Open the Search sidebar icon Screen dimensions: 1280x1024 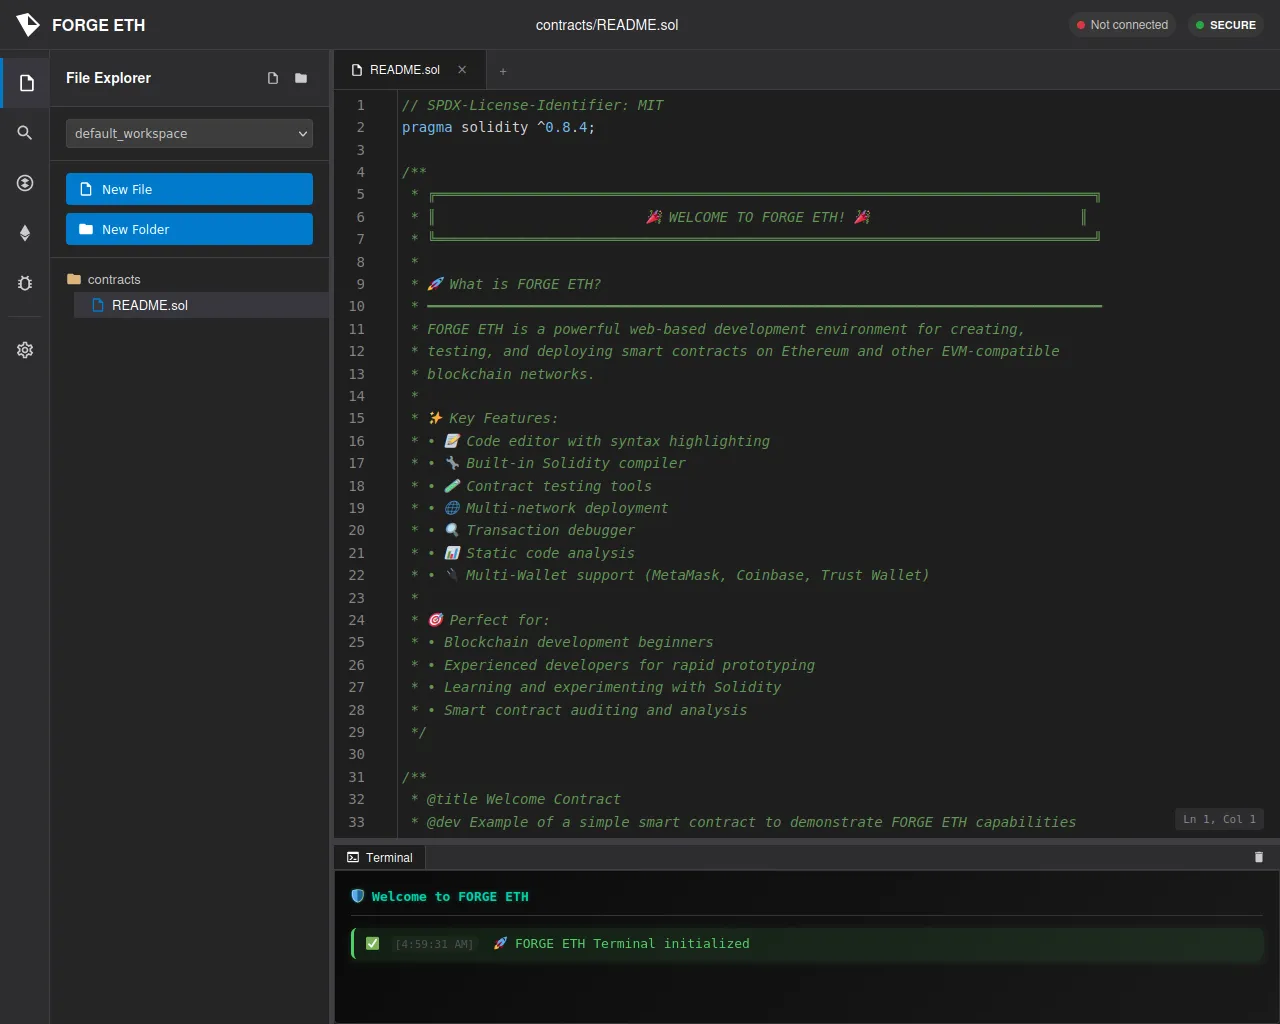[x=25, y=133]
